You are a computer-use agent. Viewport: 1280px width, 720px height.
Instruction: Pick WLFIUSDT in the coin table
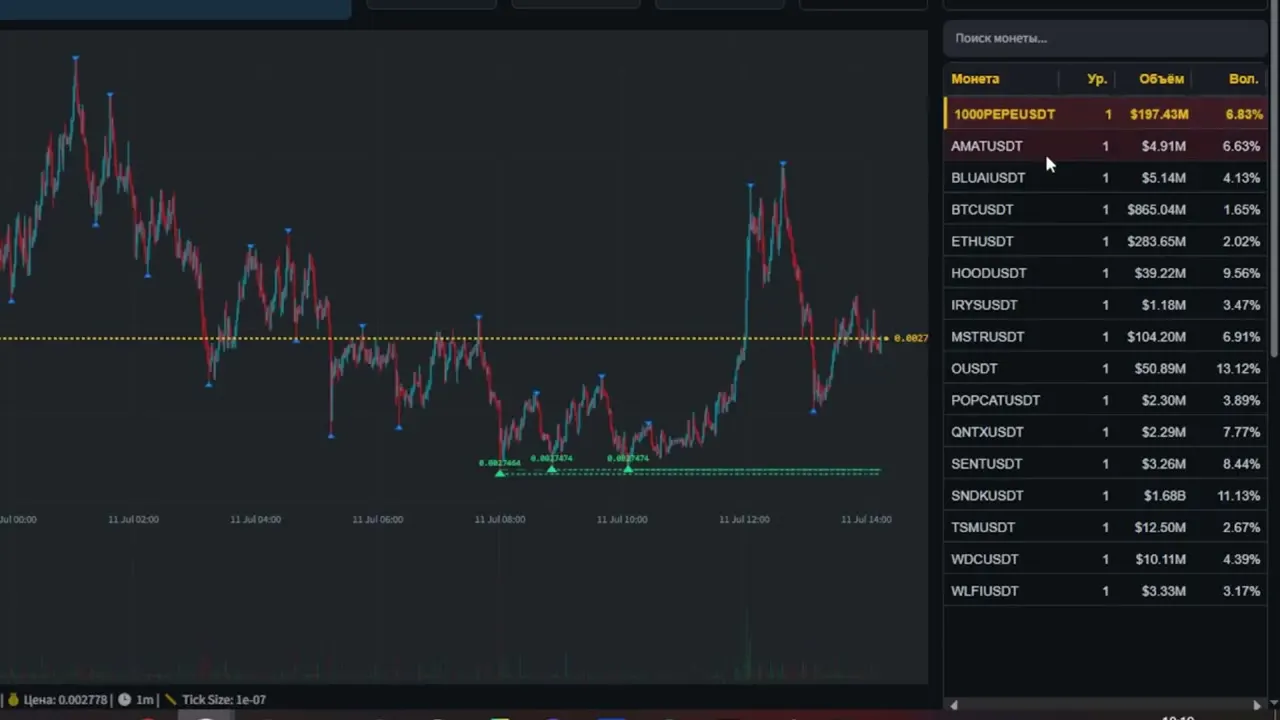[x=1105, y=591]
